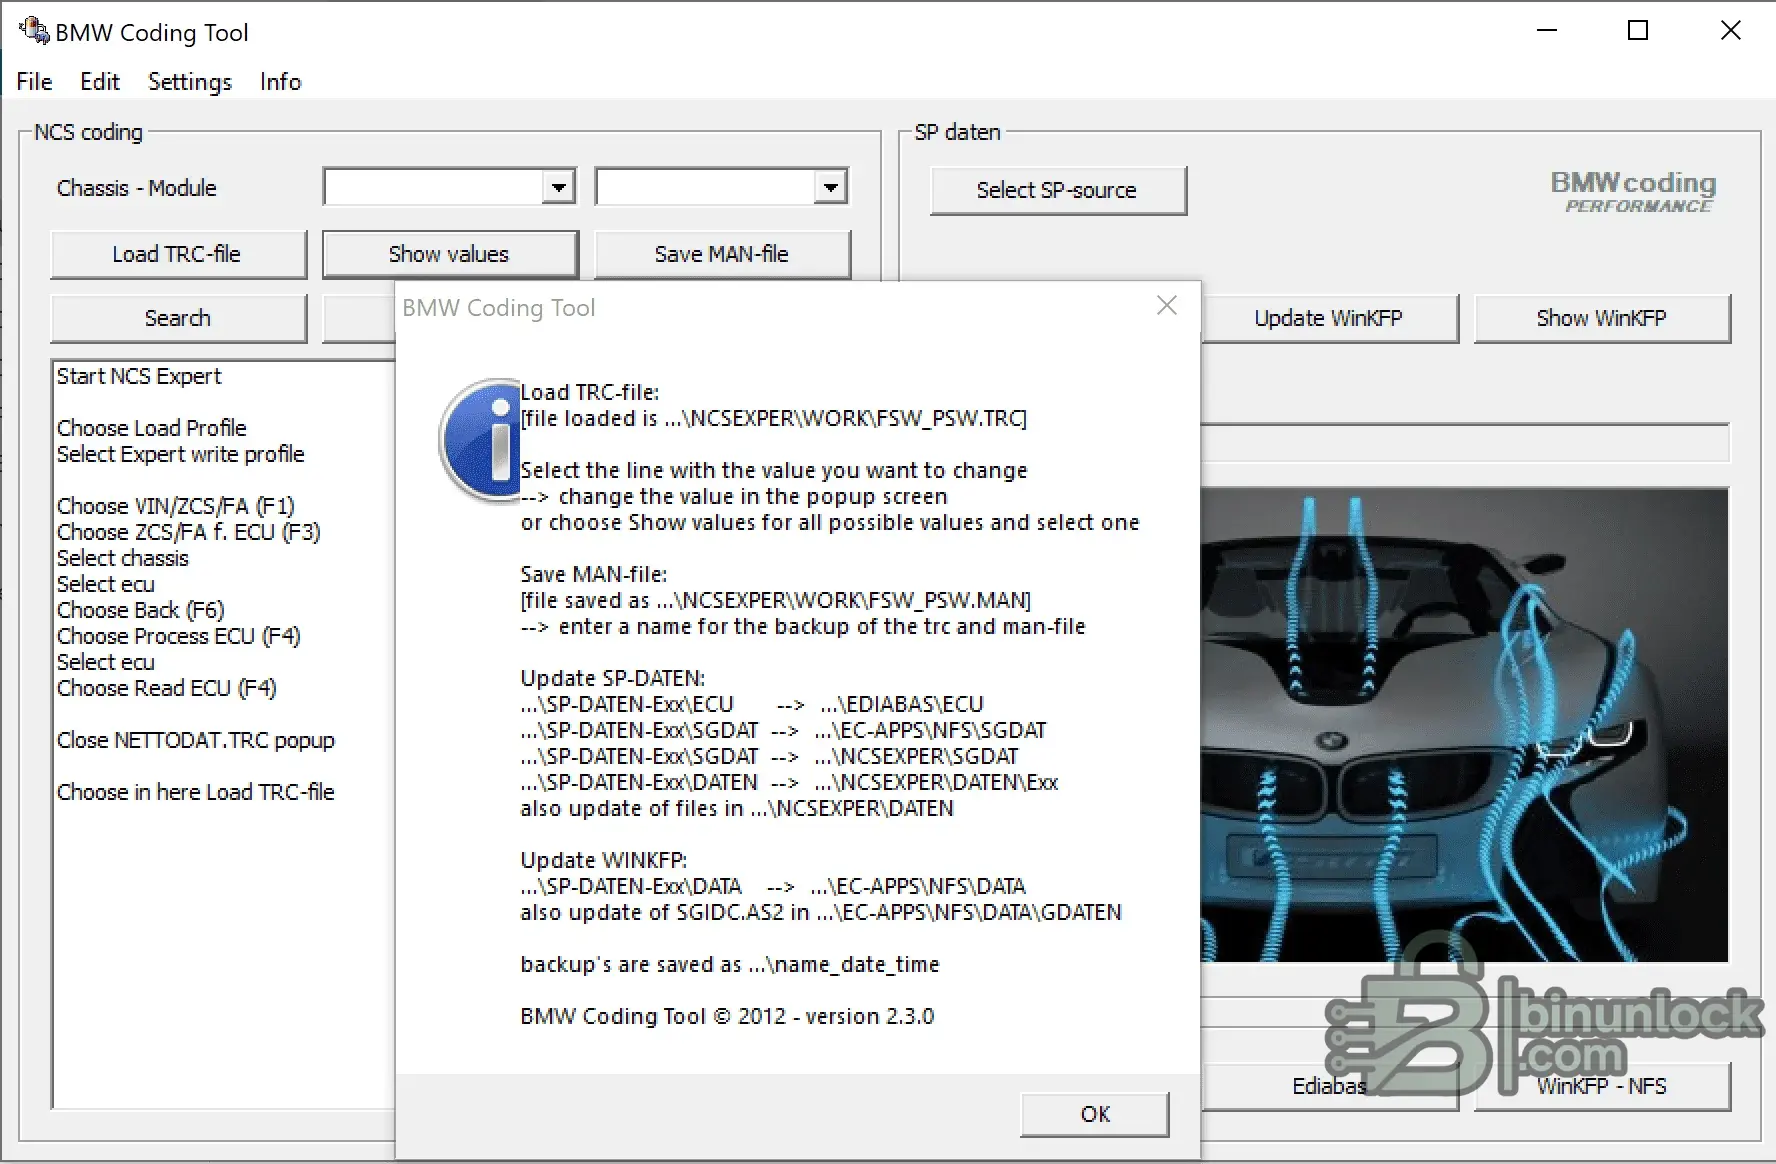
Task: Select 'Select Expert write profile' line
Action: coord(181,454)
